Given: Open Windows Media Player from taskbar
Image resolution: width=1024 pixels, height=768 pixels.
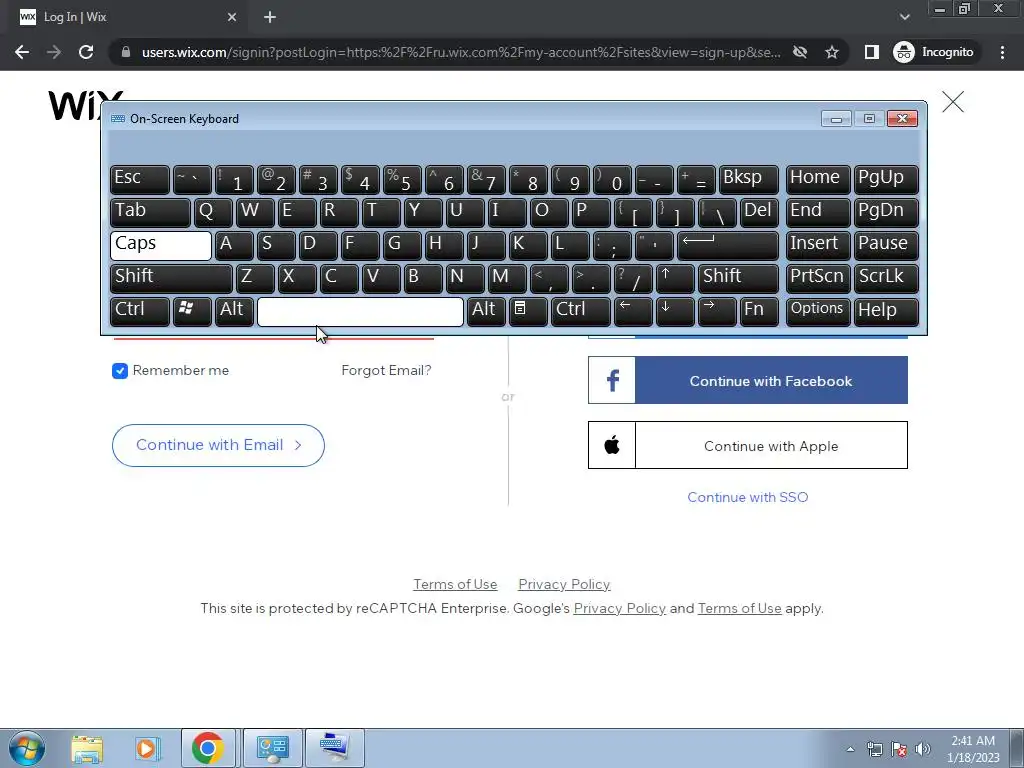Looking at the screenshot, I should point(148,748).
